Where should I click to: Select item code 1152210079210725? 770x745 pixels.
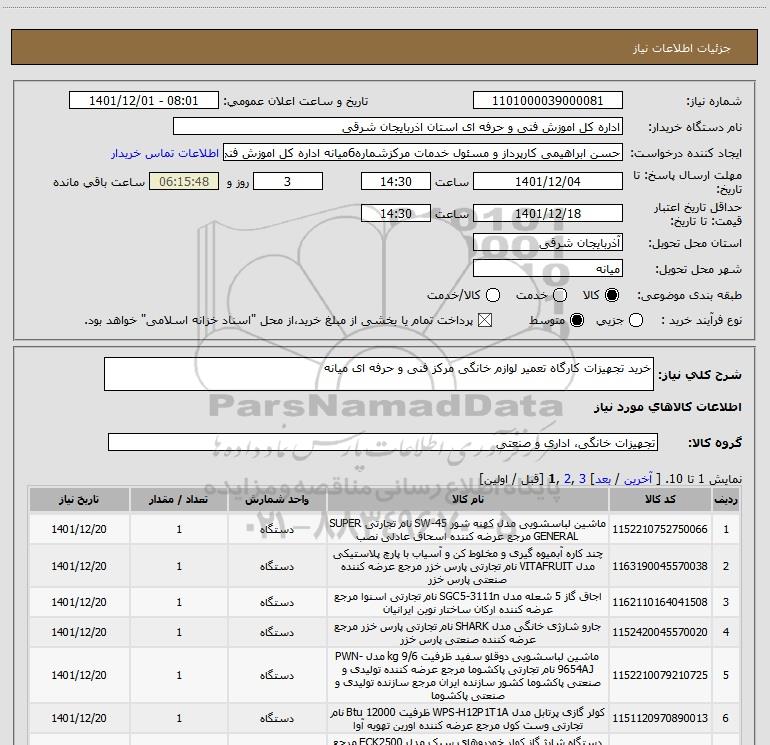pyautogui.click(x=660, y=675)
